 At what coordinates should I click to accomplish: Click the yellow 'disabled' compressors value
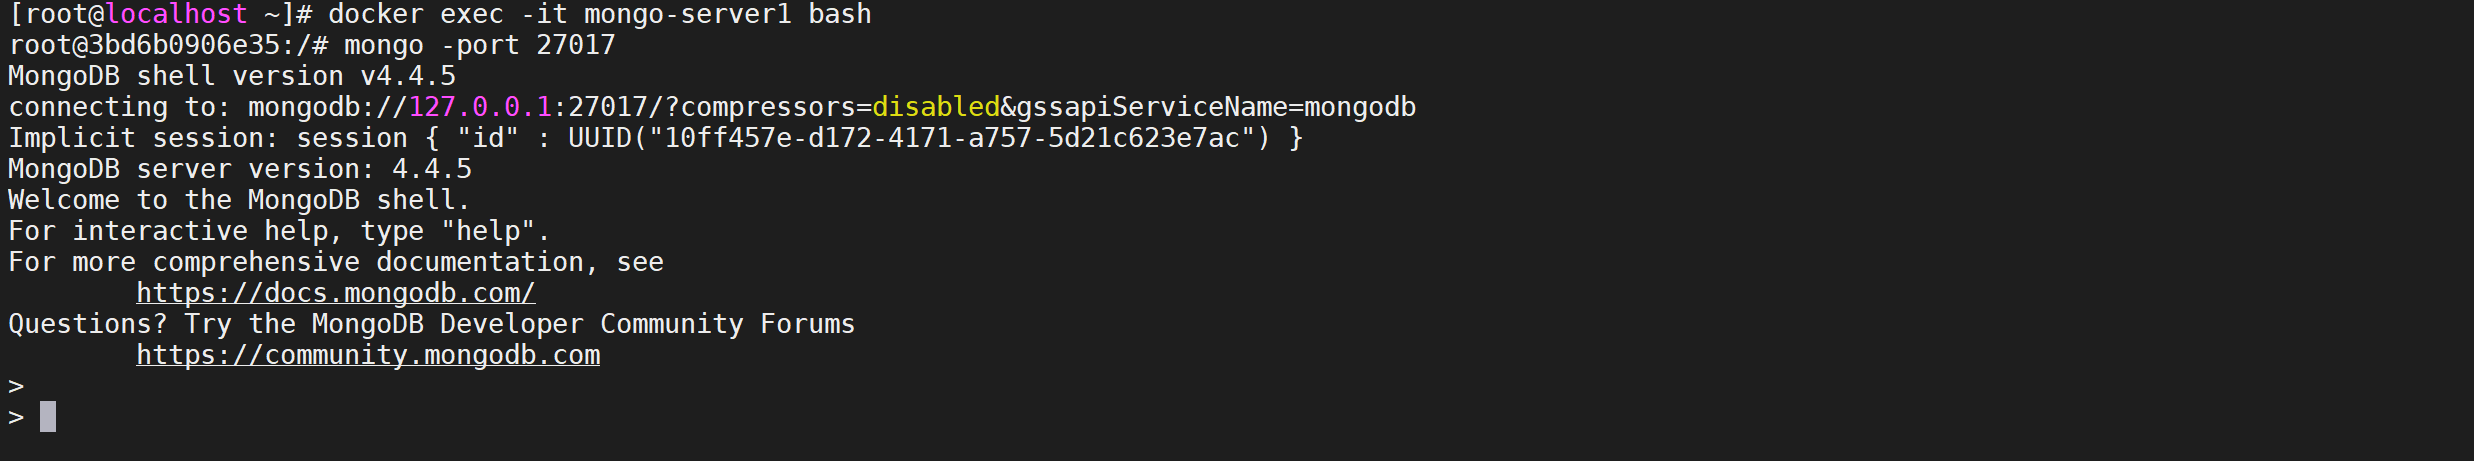pos(936,107)
